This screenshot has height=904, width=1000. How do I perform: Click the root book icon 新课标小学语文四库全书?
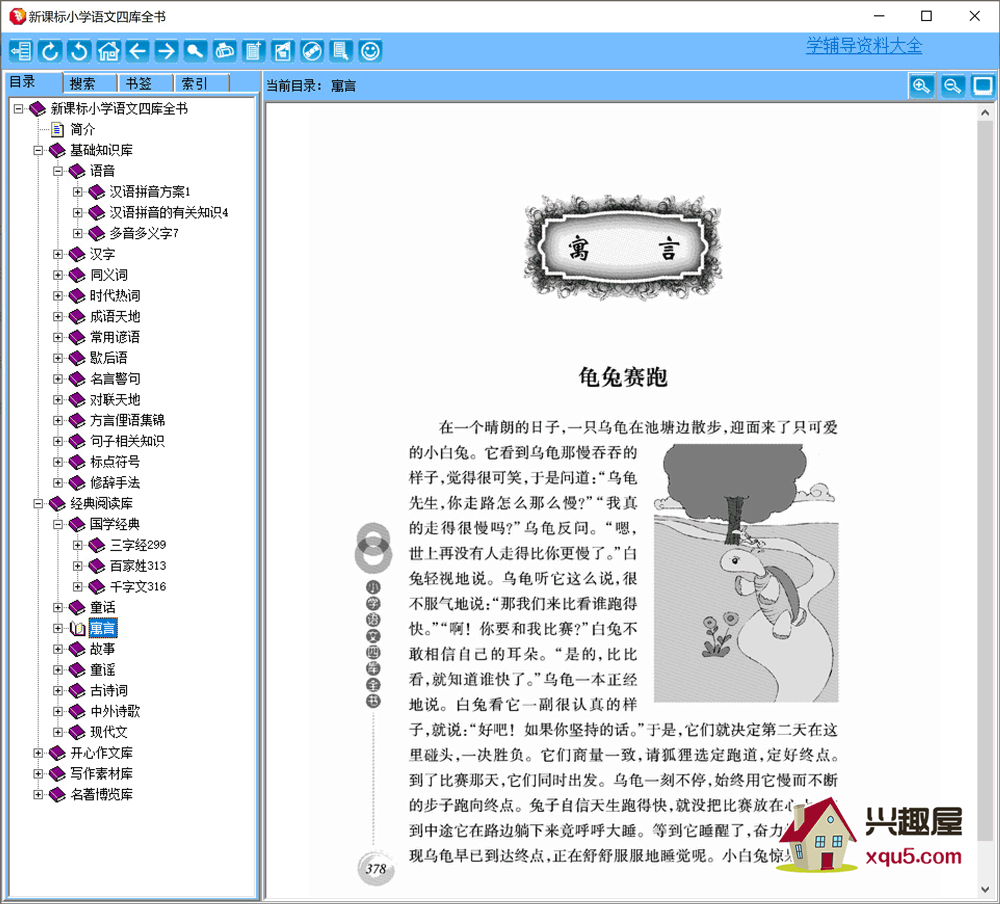[x=38, y=108]
